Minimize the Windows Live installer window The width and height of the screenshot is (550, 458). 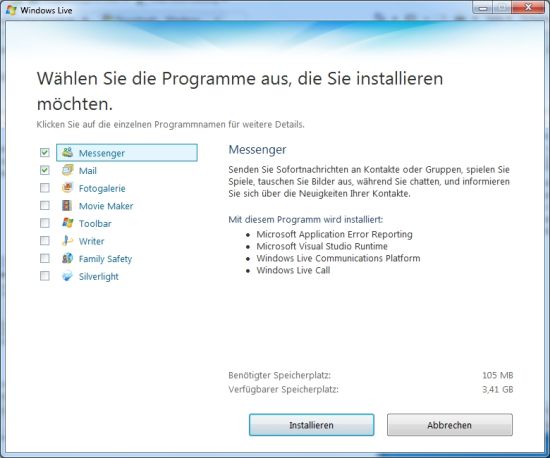pos(483,8)
